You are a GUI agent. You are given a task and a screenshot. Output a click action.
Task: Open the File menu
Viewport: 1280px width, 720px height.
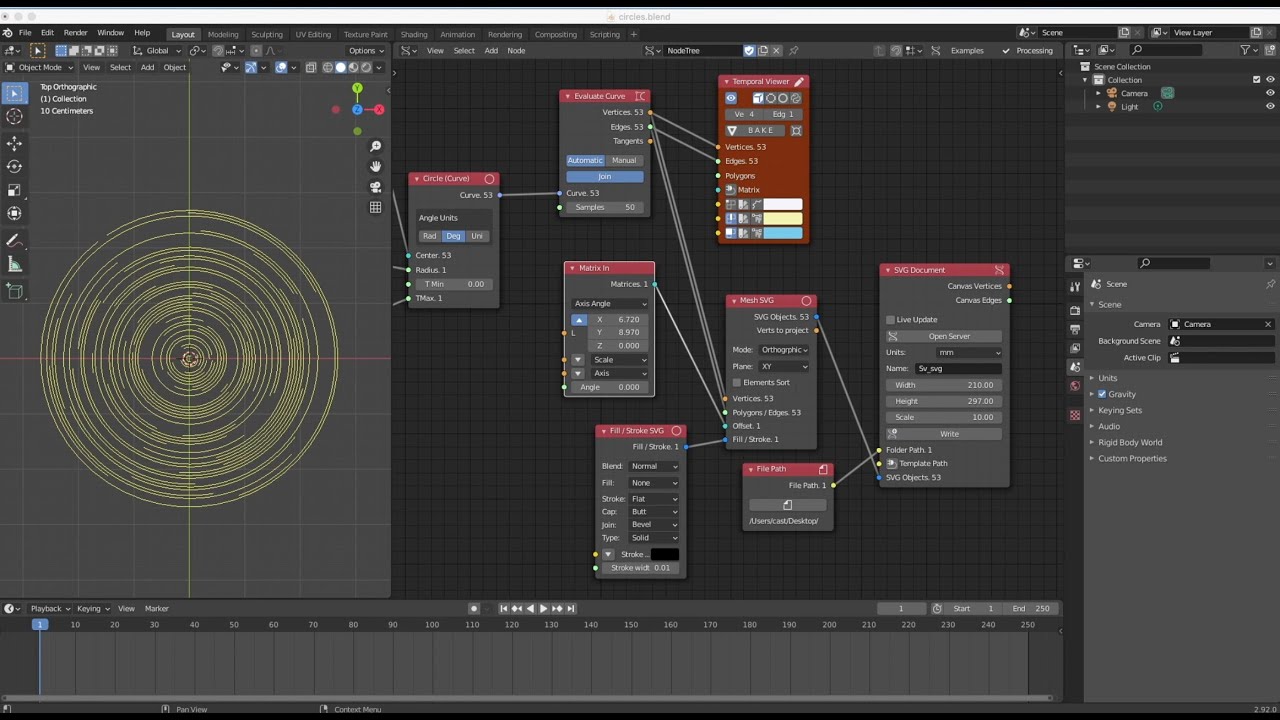tap(25, 33)
